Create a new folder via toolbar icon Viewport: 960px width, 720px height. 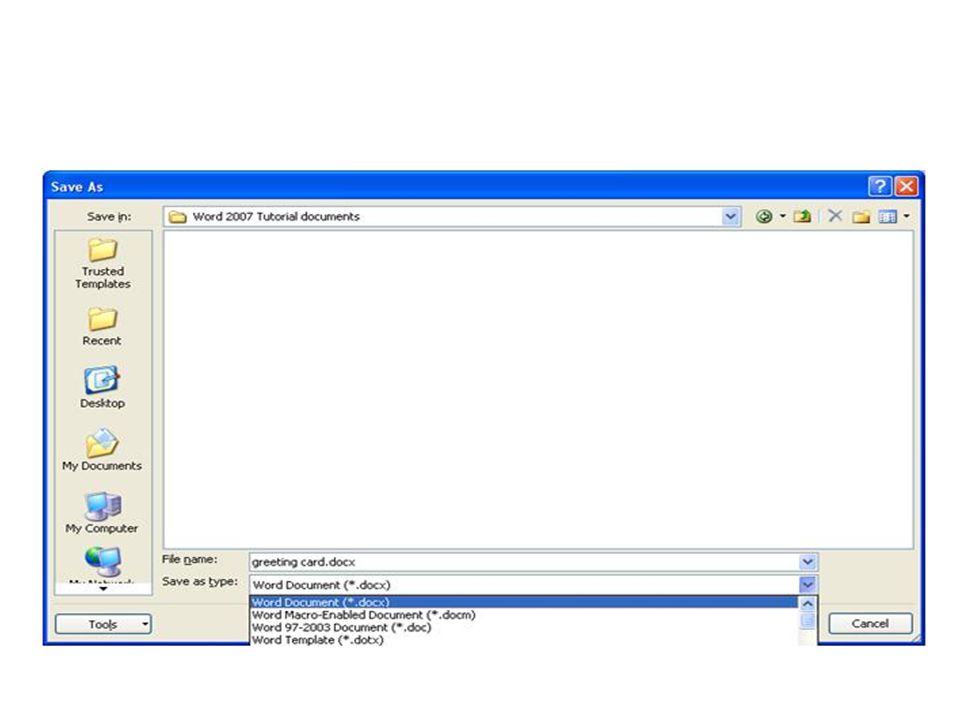point(861,216)
